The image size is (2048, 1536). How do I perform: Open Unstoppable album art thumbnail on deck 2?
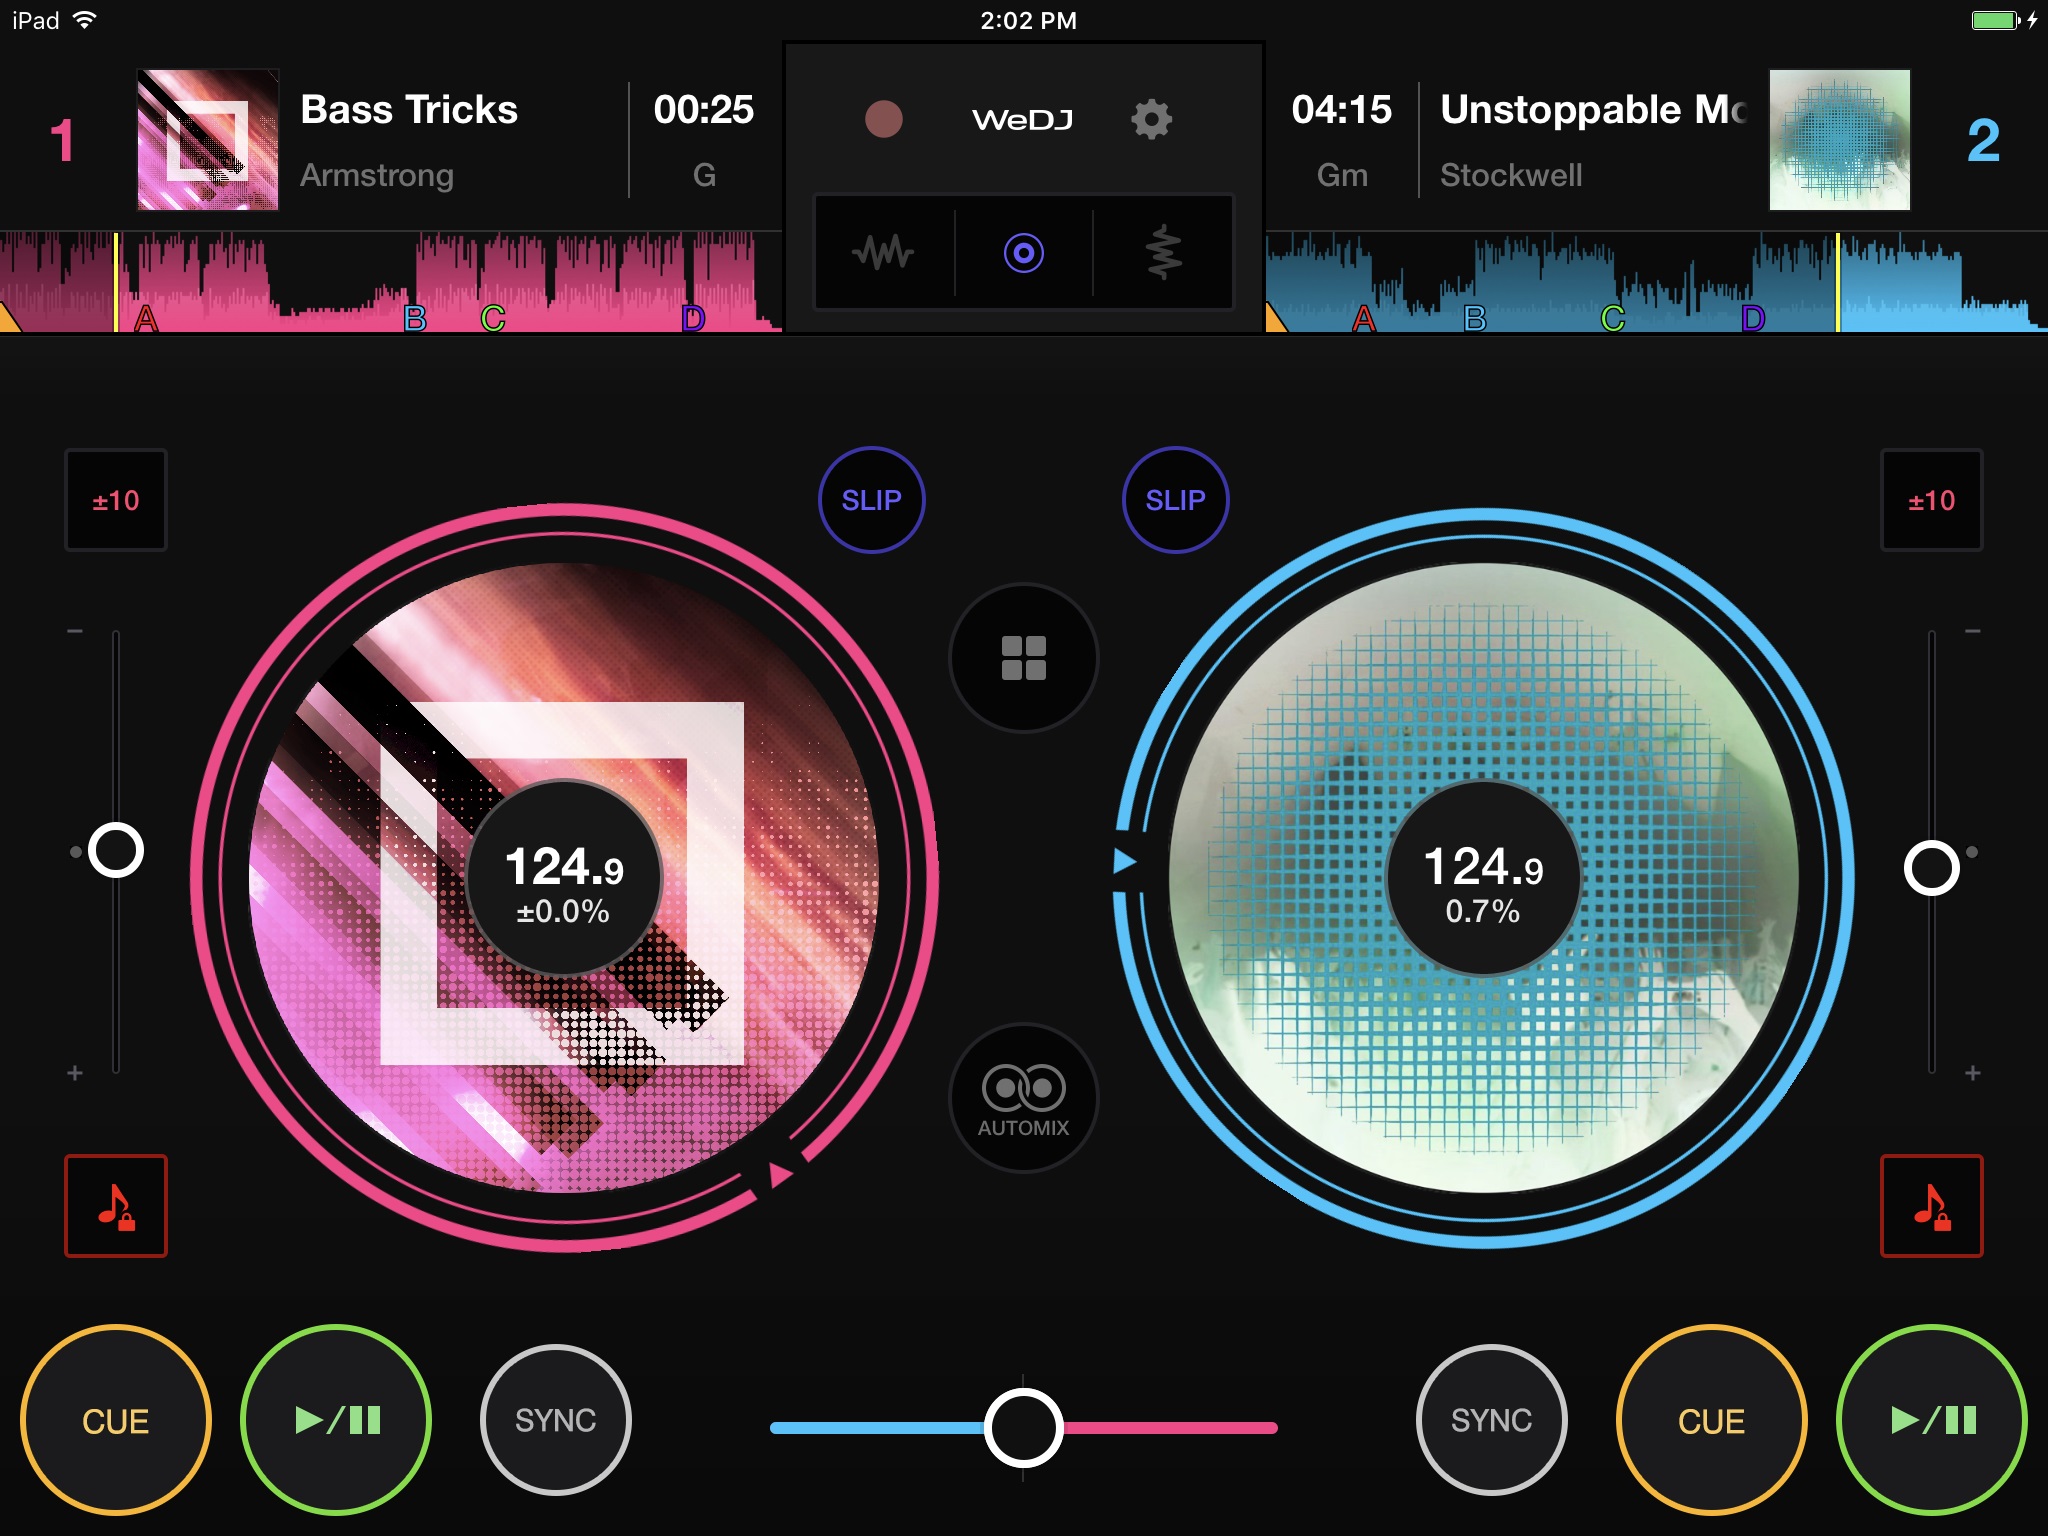point(1840,139)
